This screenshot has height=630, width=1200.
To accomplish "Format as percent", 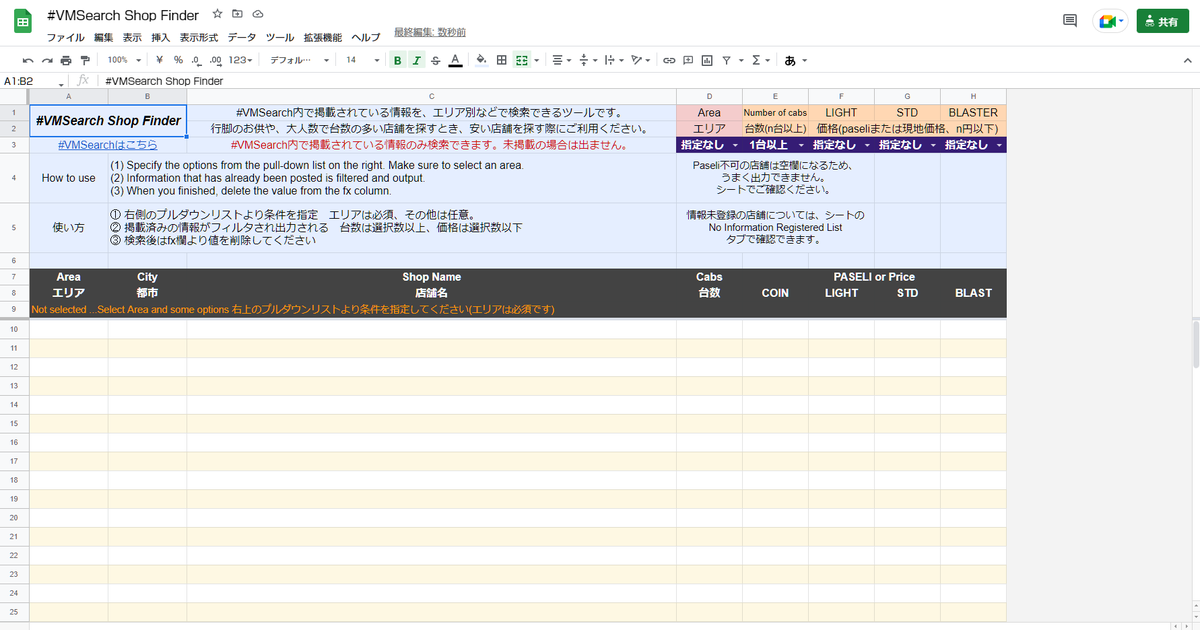I will pyautogui.click(x=178, y=60).
